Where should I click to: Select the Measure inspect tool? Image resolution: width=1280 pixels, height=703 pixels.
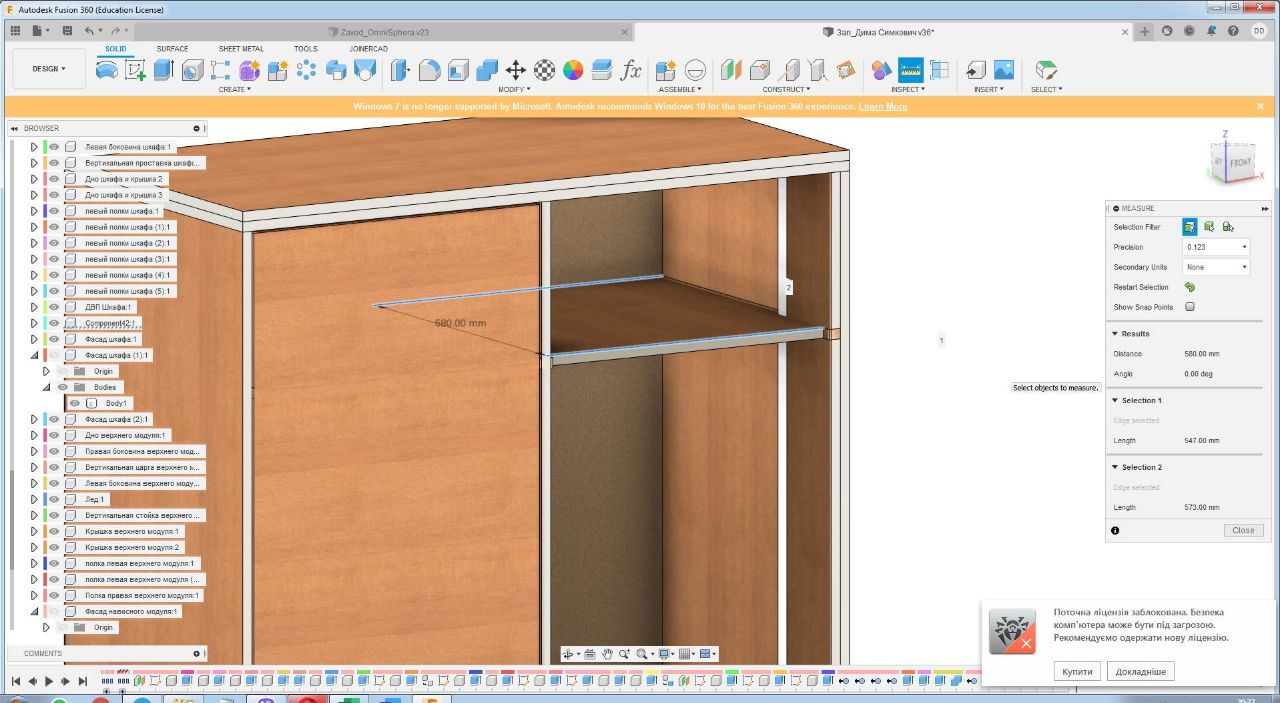click(x=910, y=70)
